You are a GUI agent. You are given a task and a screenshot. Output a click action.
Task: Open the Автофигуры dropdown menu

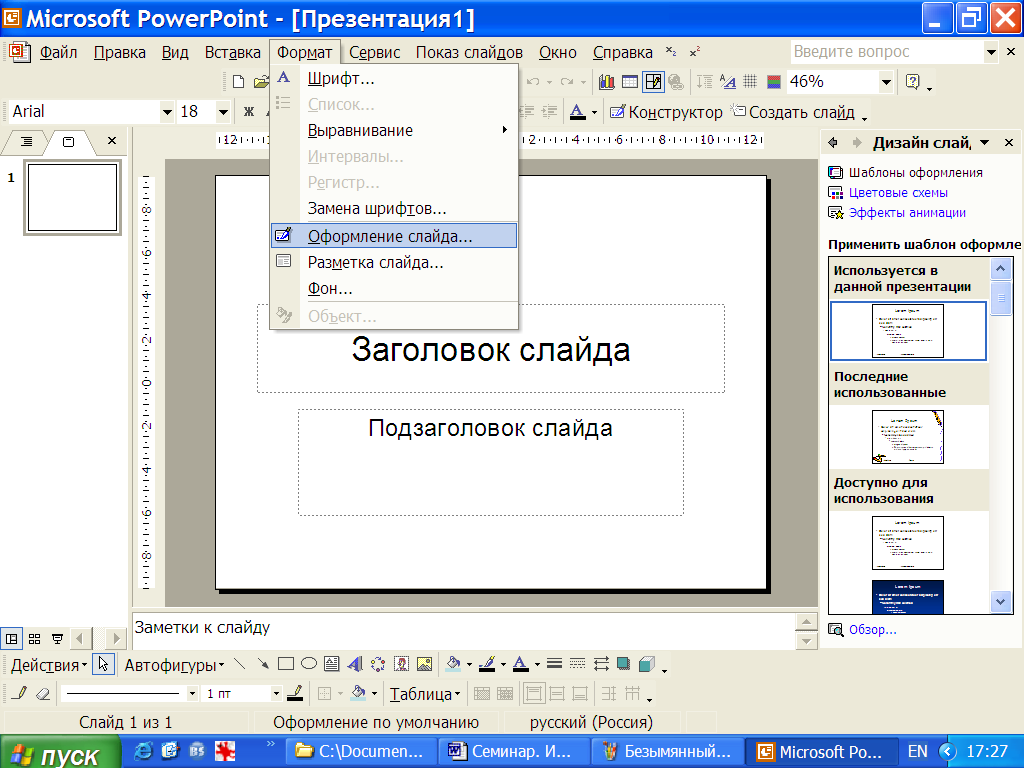tap(174, 665)
